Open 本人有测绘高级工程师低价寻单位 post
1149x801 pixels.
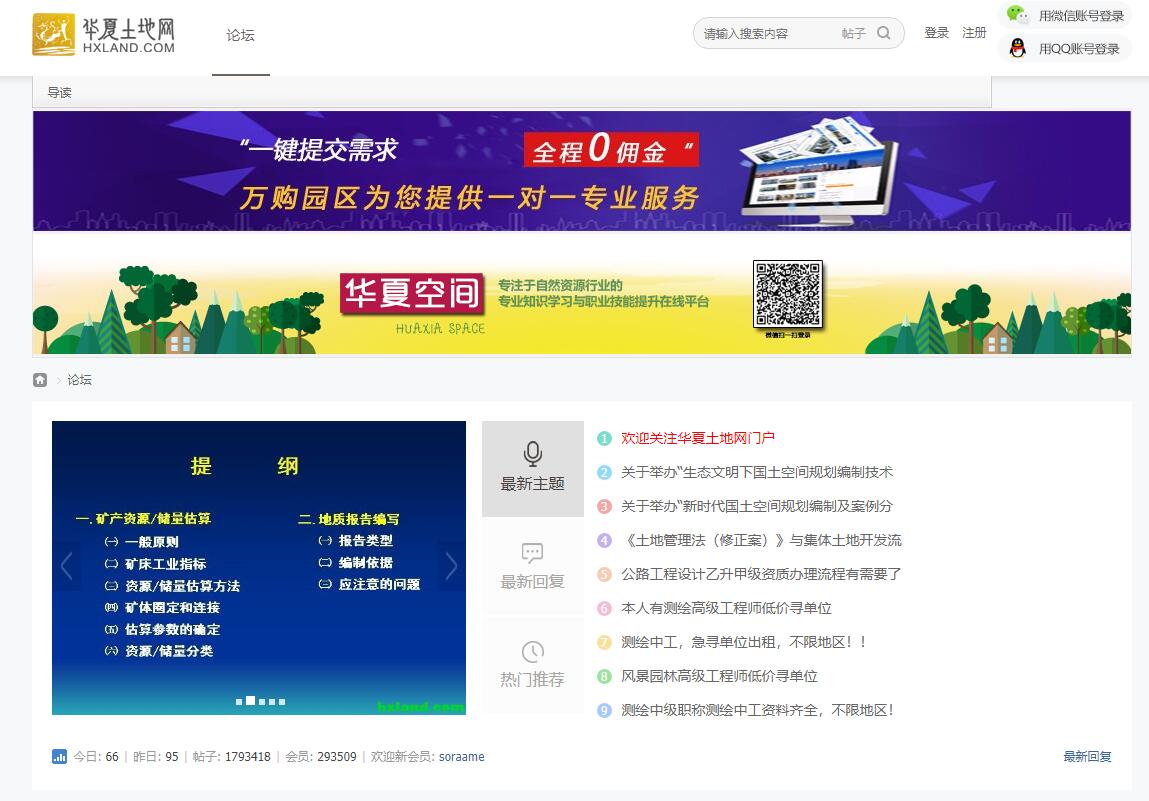tap(726, 608)
